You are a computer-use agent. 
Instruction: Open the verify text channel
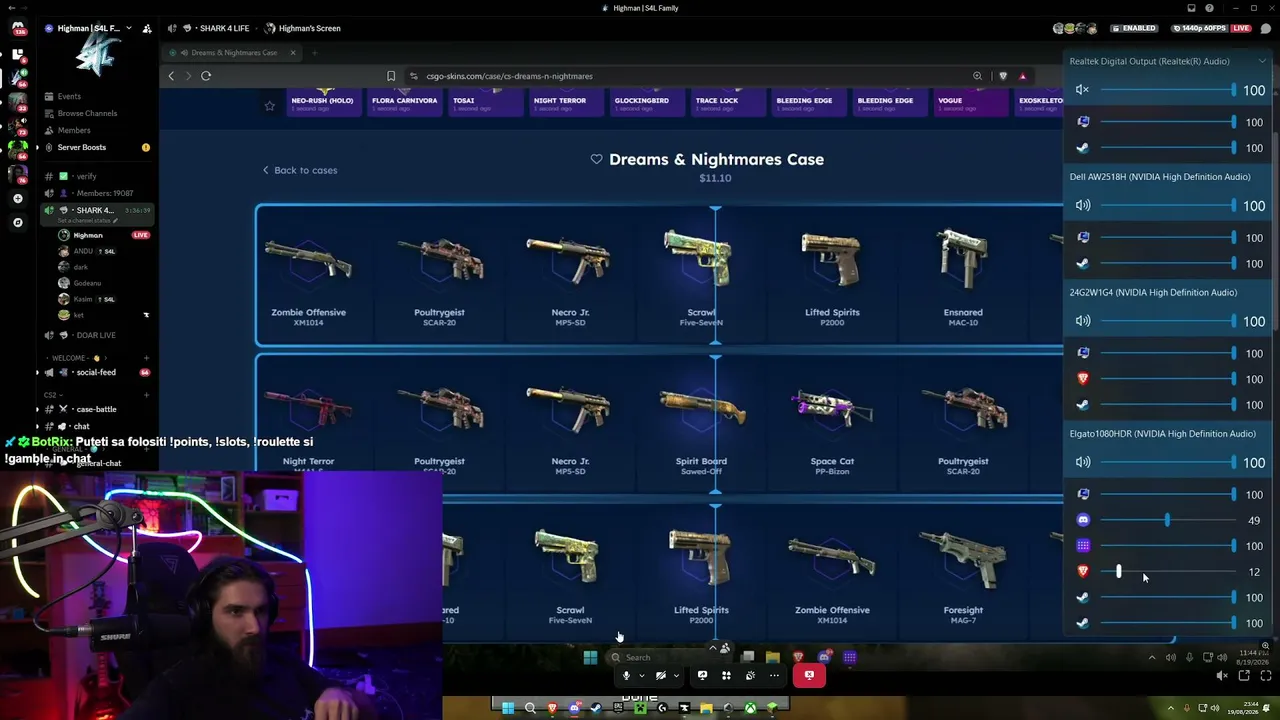[x=86, y=176]
